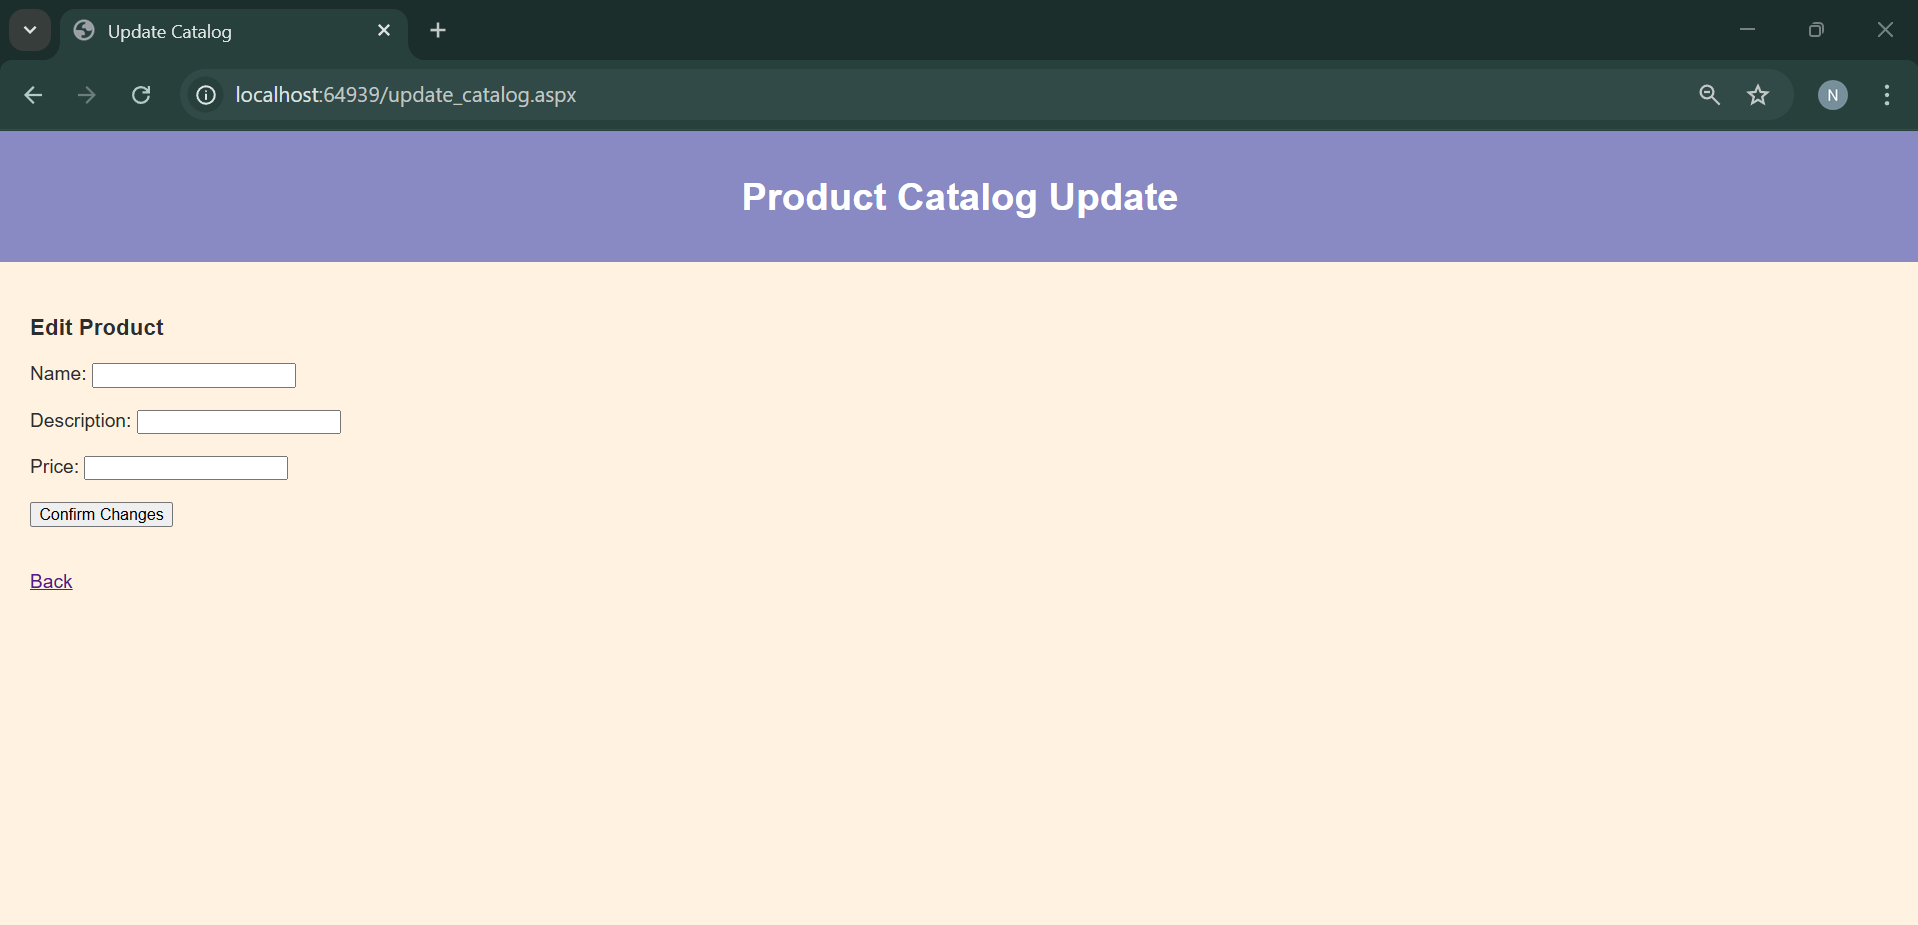Open a new browser tab

pos(437,30)
